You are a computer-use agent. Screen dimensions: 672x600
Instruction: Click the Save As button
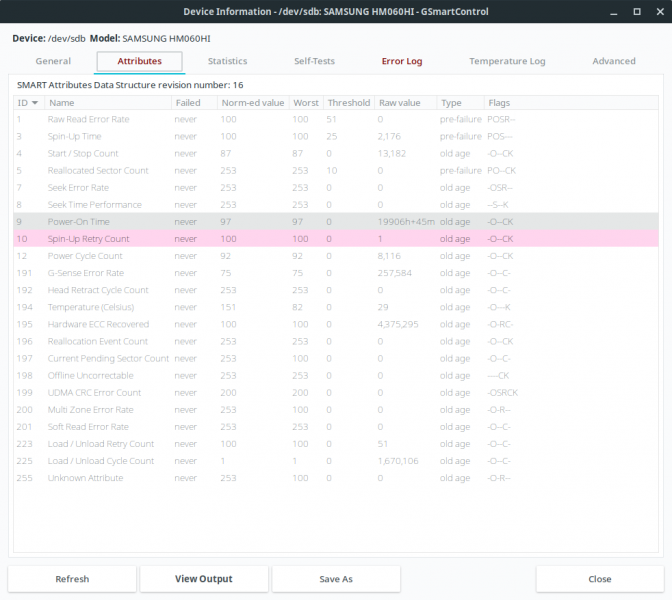pos(336,579)
